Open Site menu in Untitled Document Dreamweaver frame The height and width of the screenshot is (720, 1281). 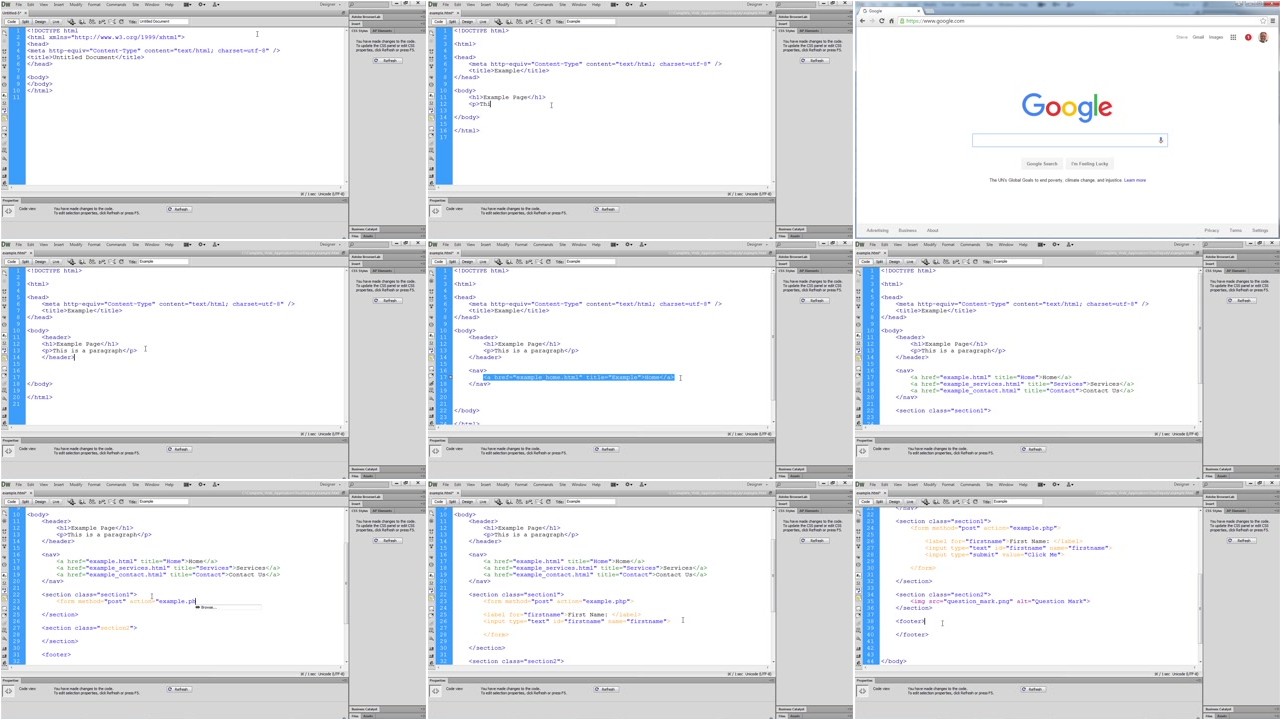tap(136, 5)
